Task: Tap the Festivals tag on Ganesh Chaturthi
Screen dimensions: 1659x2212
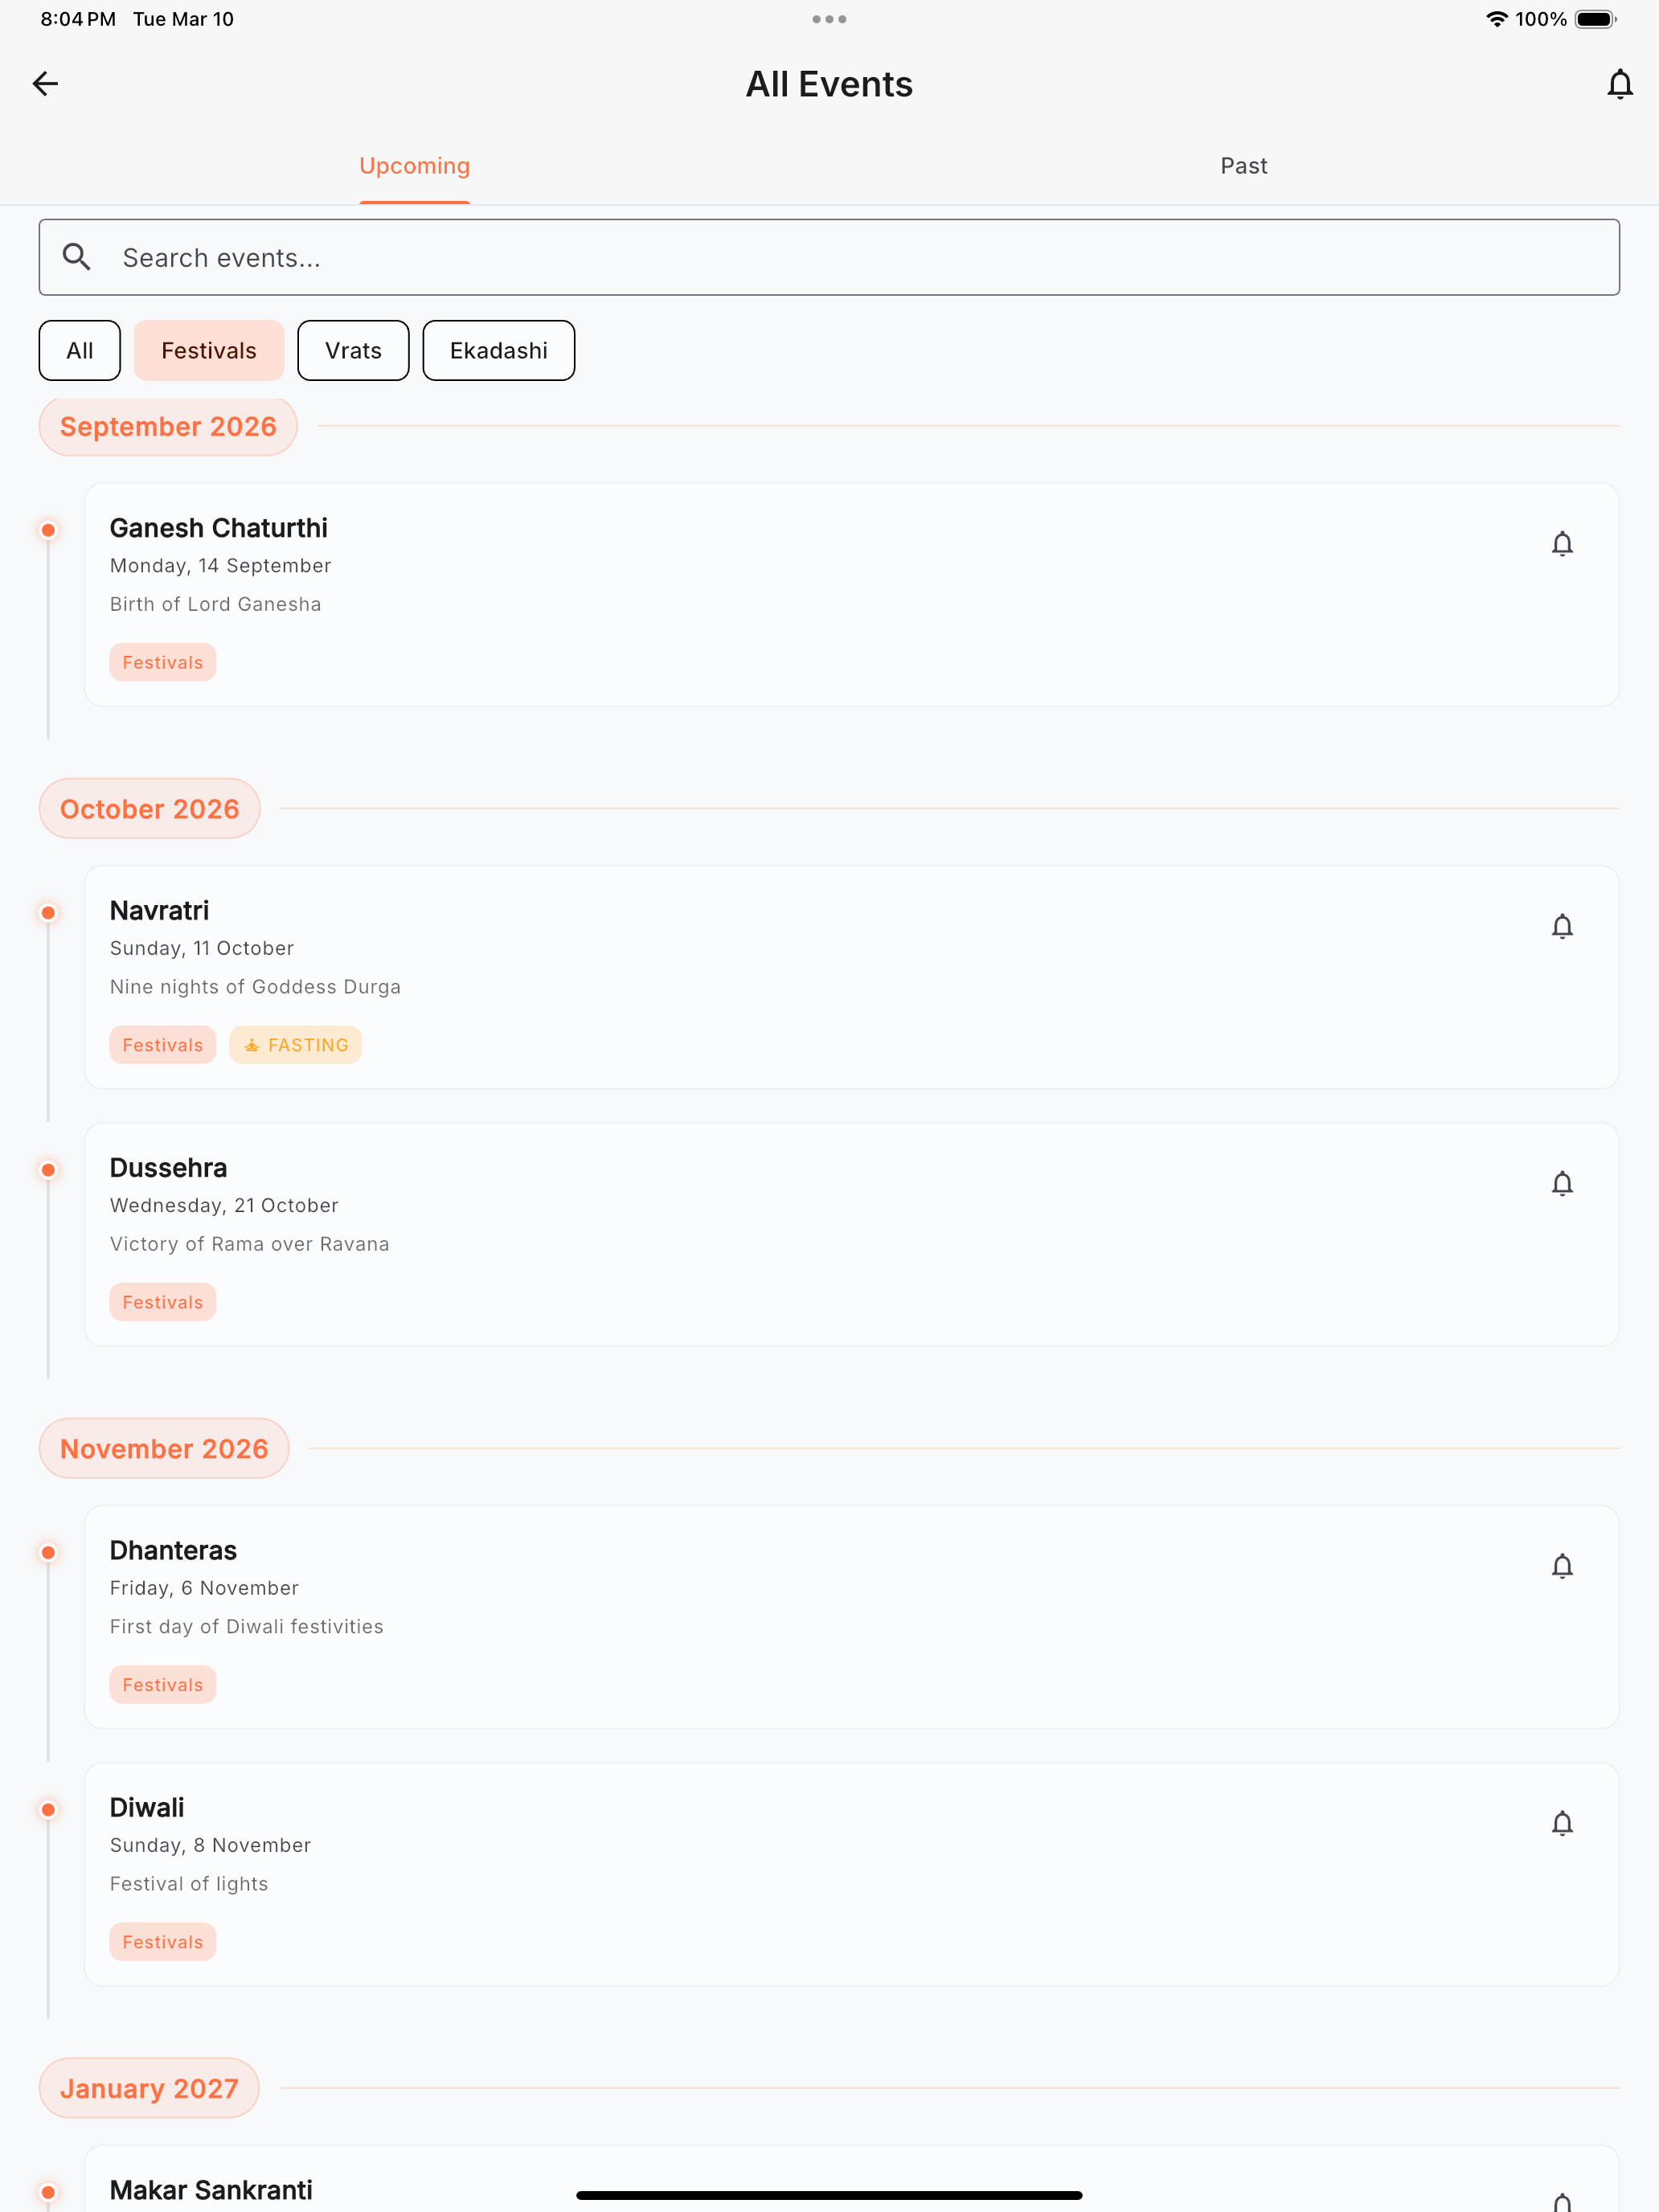Action: (x=163, y=662)
